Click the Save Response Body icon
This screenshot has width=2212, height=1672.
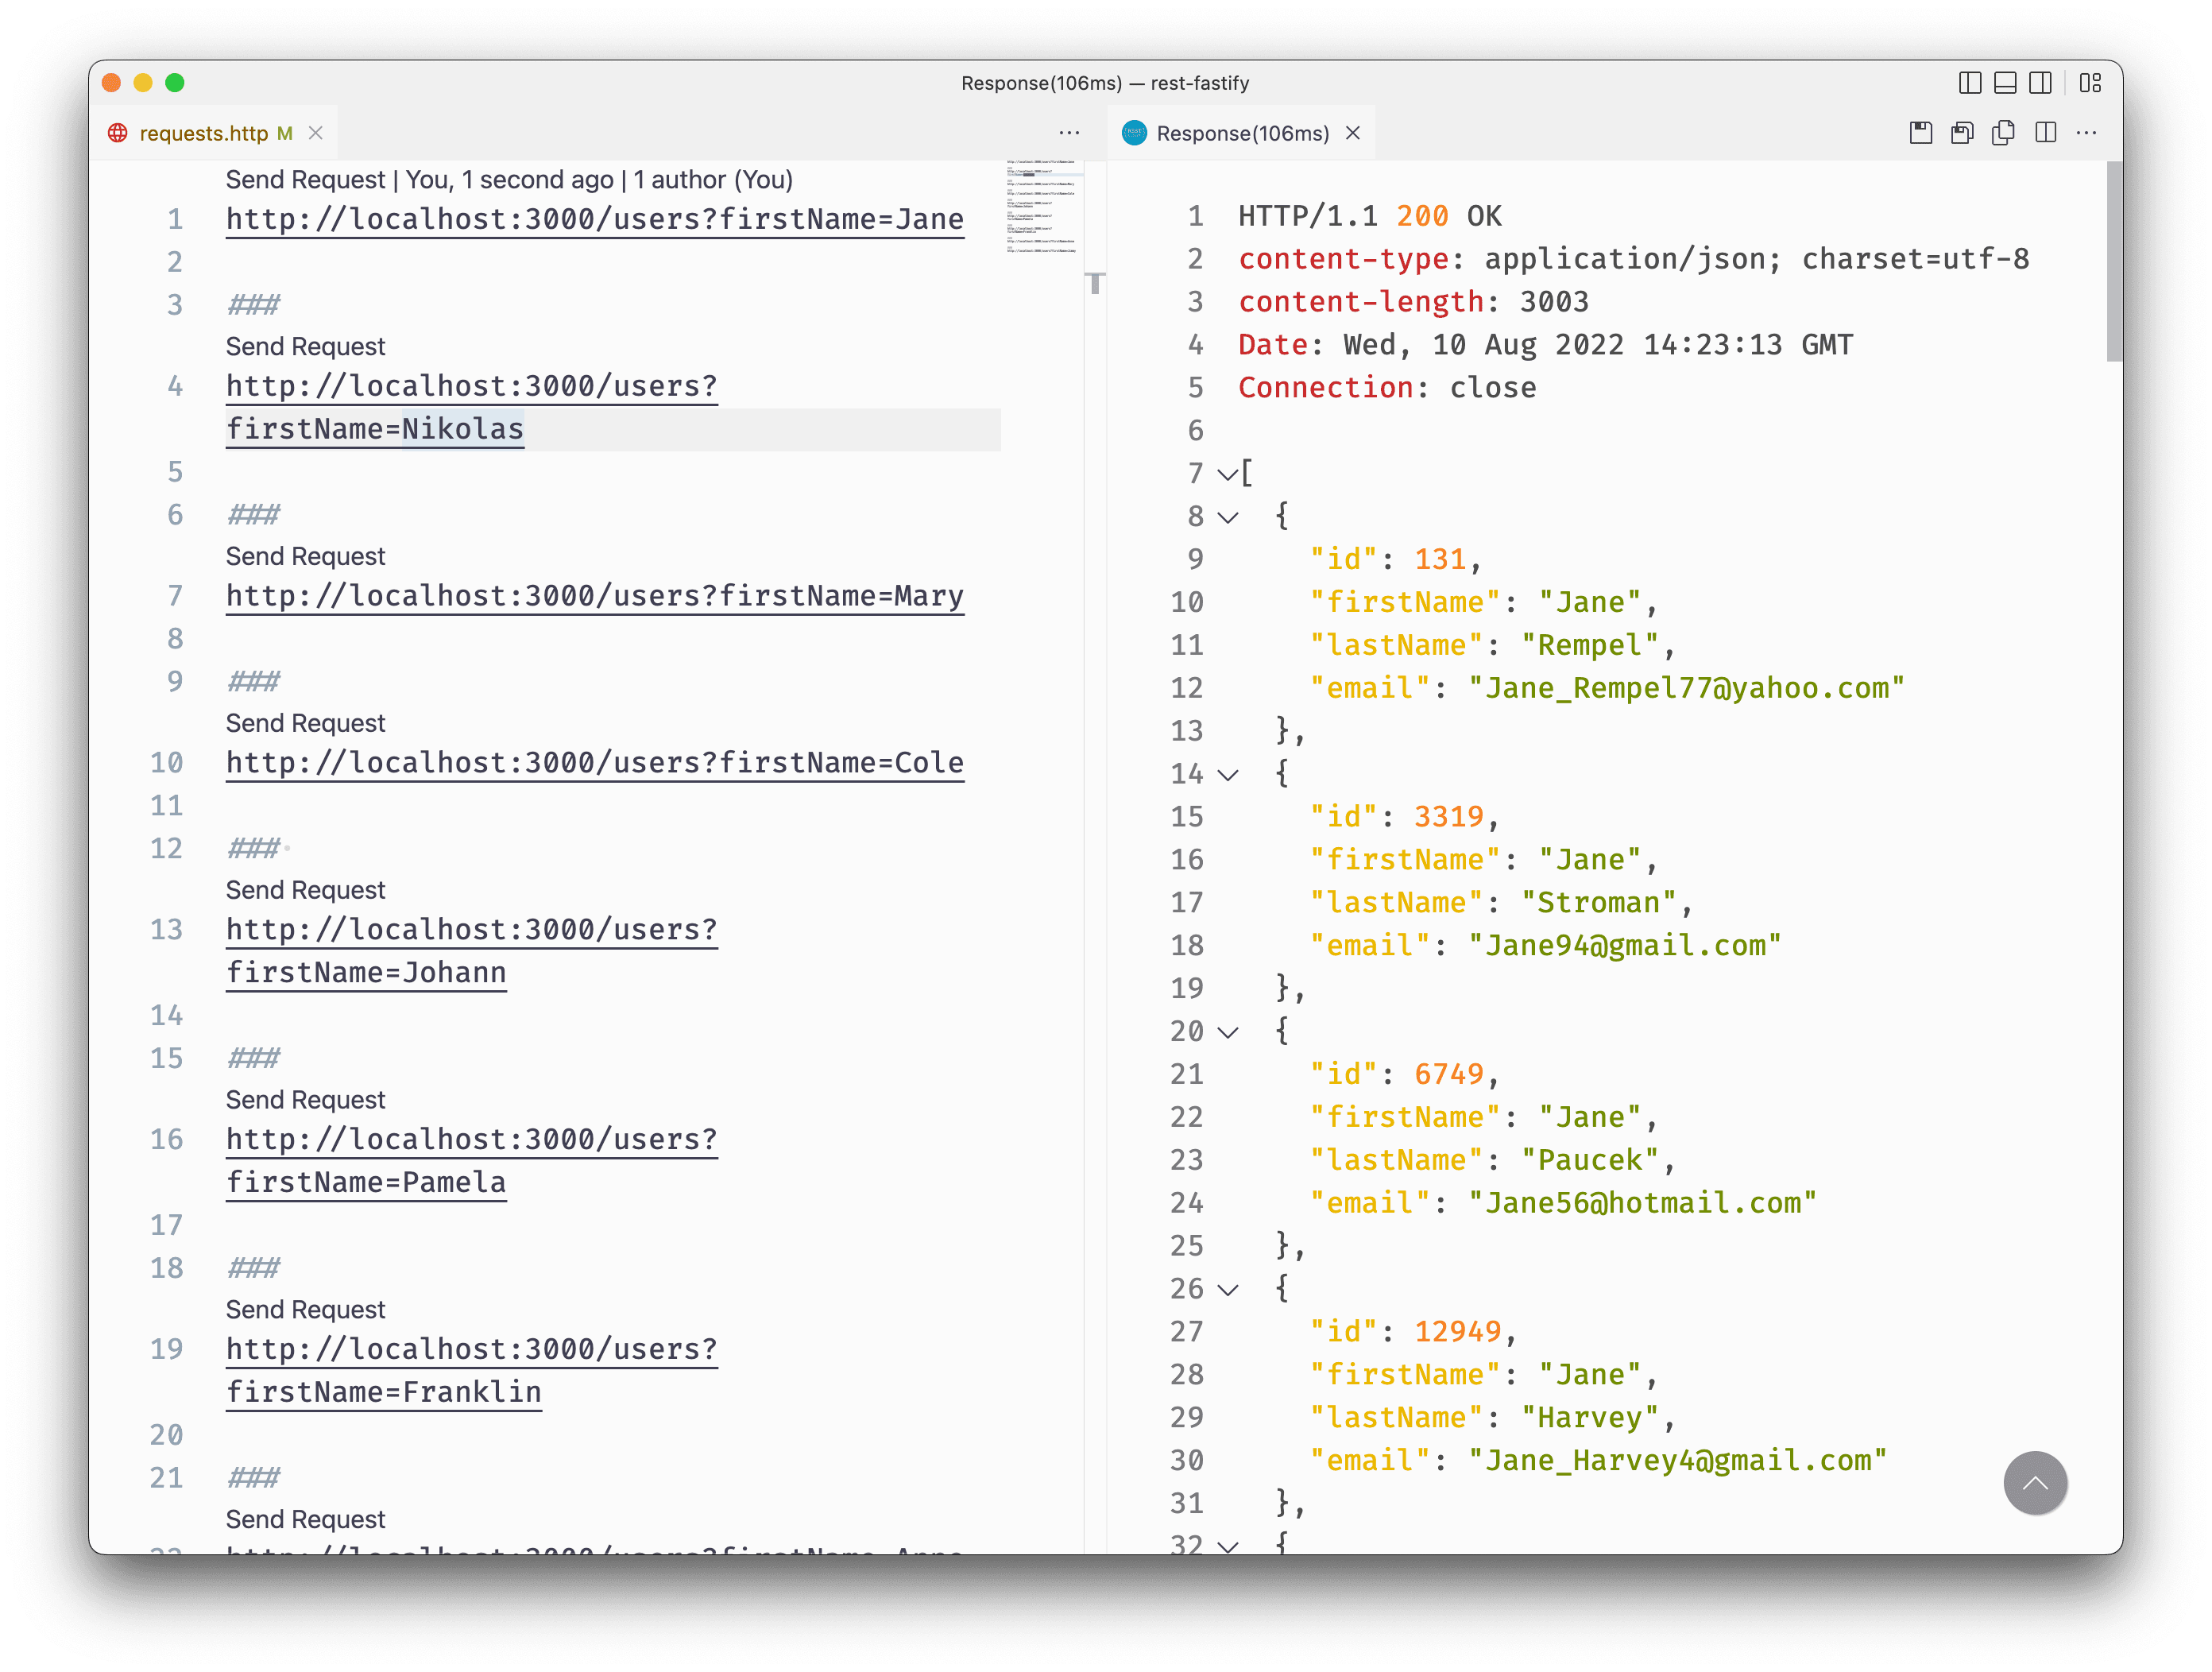pyautogui.click(x=1962, y=133)
